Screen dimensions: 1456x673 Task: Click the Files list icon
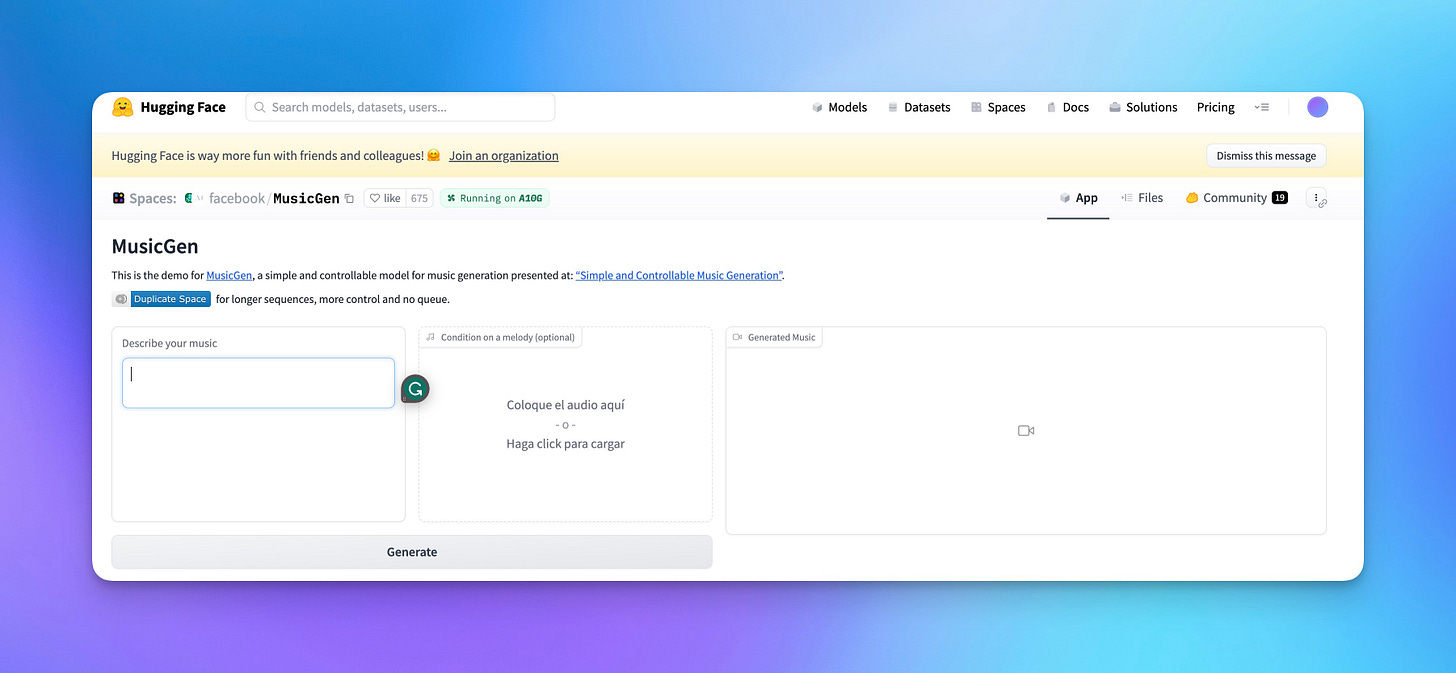[x=1127, y=198]
